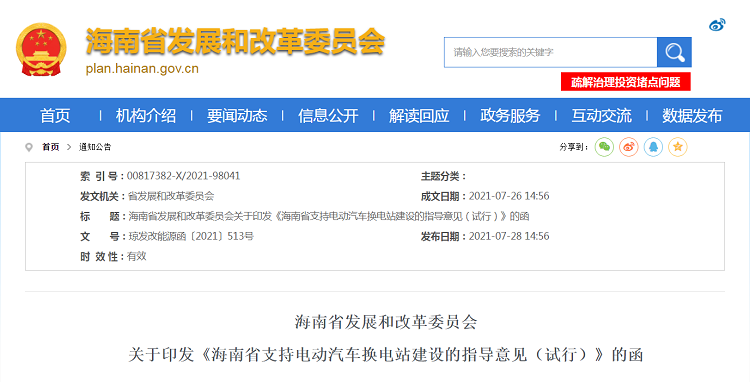Click the 主题分类 label
This screenshot has width=750, height=382.
pos(443,176)
